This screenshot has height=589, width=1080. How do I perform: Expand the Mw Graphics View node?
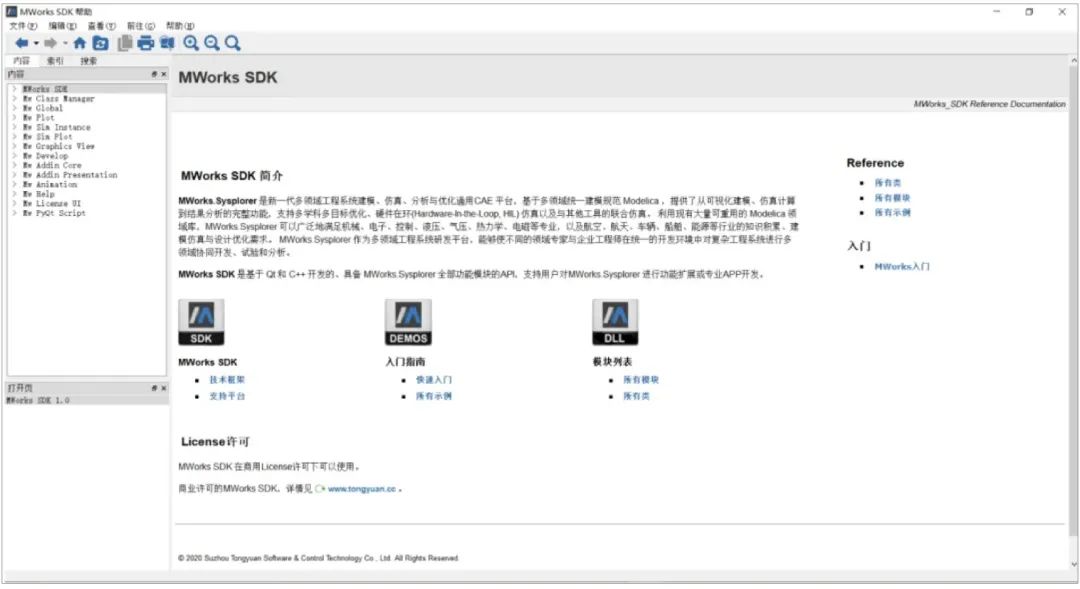coord(14,147)
